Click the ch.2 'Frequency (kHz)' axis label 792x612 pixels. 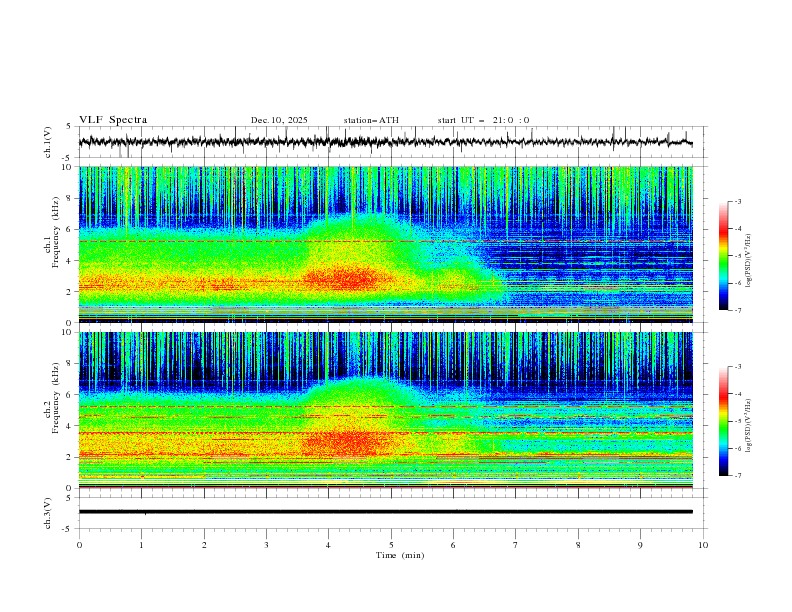tap(56, 398)
